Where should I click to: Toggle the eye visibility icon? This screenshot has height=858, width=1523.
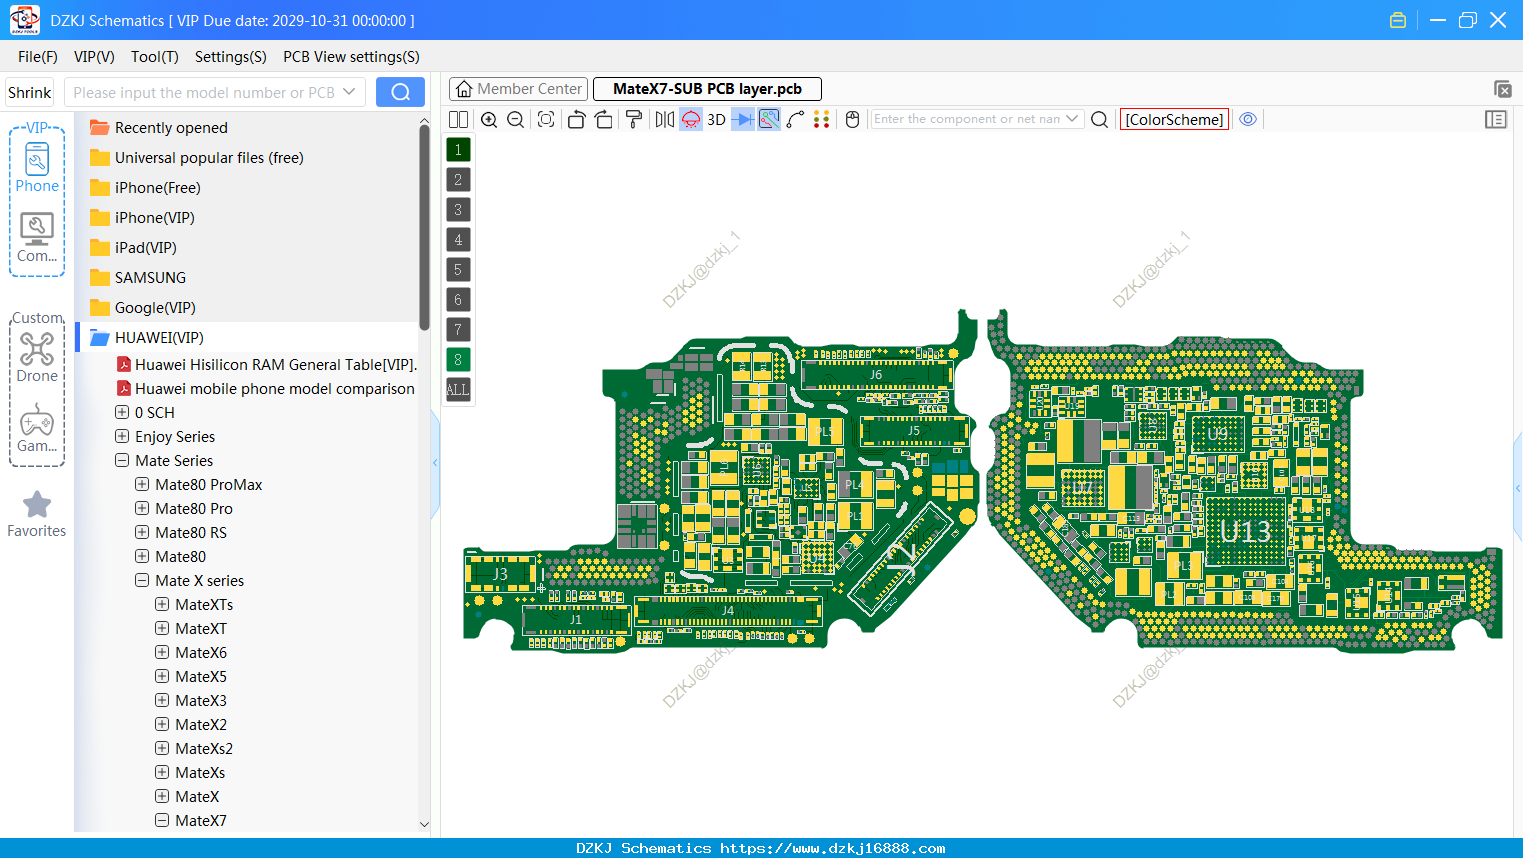1248,119
